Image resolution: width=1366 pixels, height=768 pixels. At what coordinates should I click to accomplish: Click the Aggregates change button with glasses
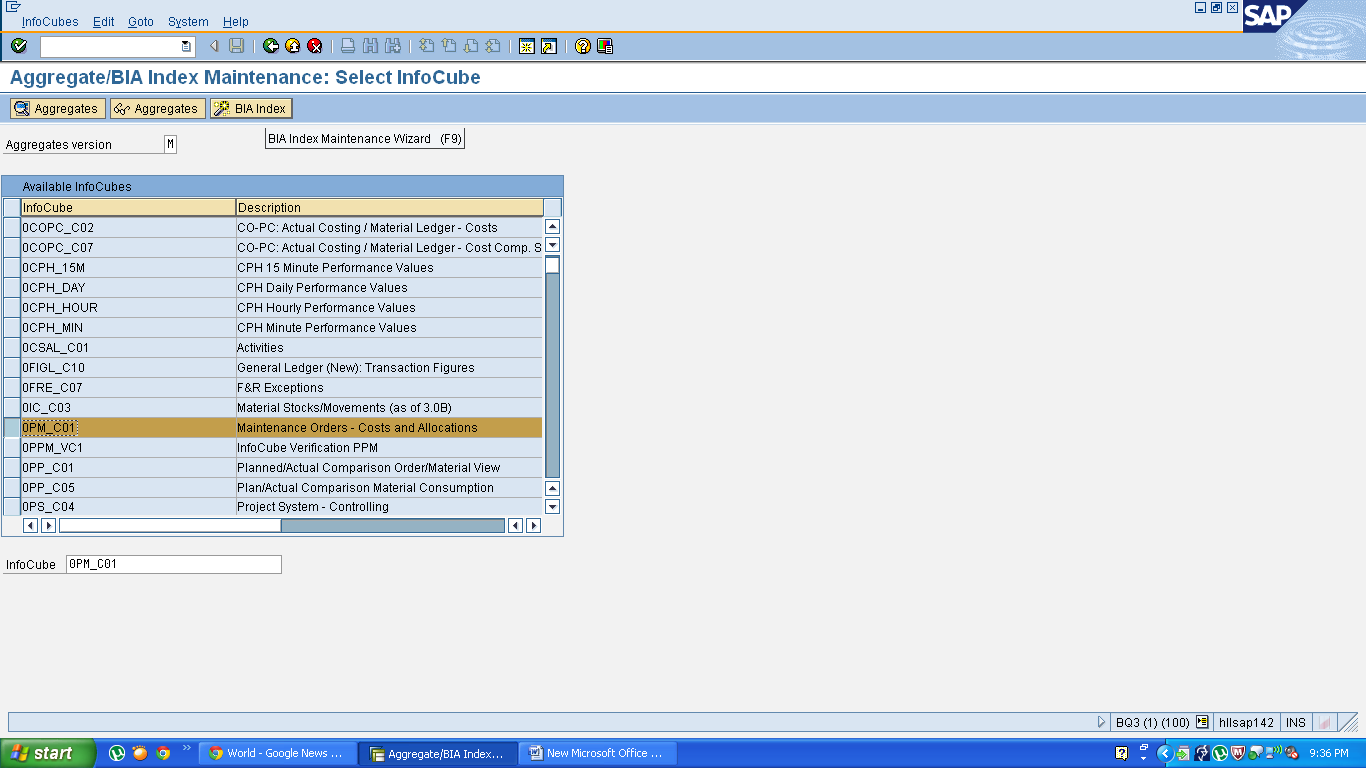pos(157,108)
